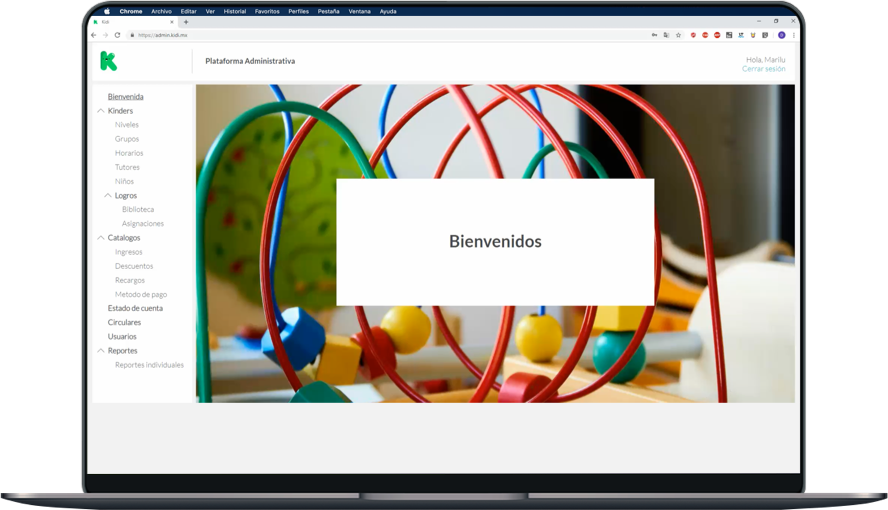Open the Favoritos menu

click(267, 11)
